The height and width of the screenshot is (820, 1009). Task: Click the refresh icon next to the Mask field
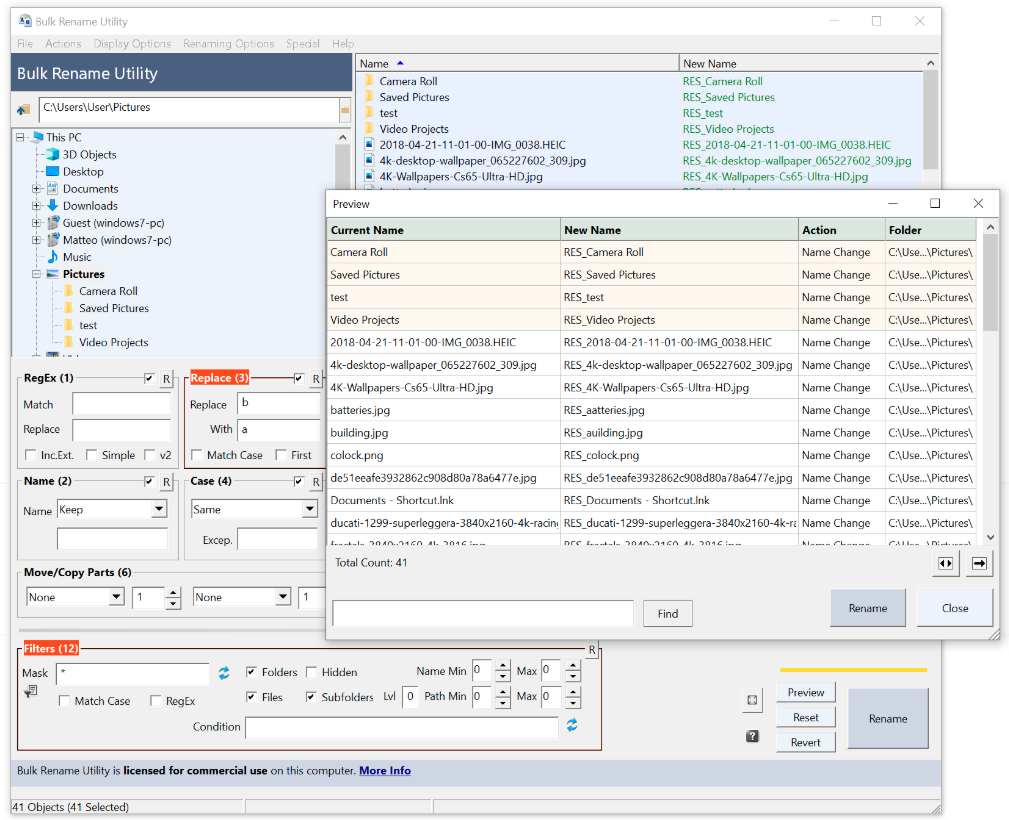224,673
